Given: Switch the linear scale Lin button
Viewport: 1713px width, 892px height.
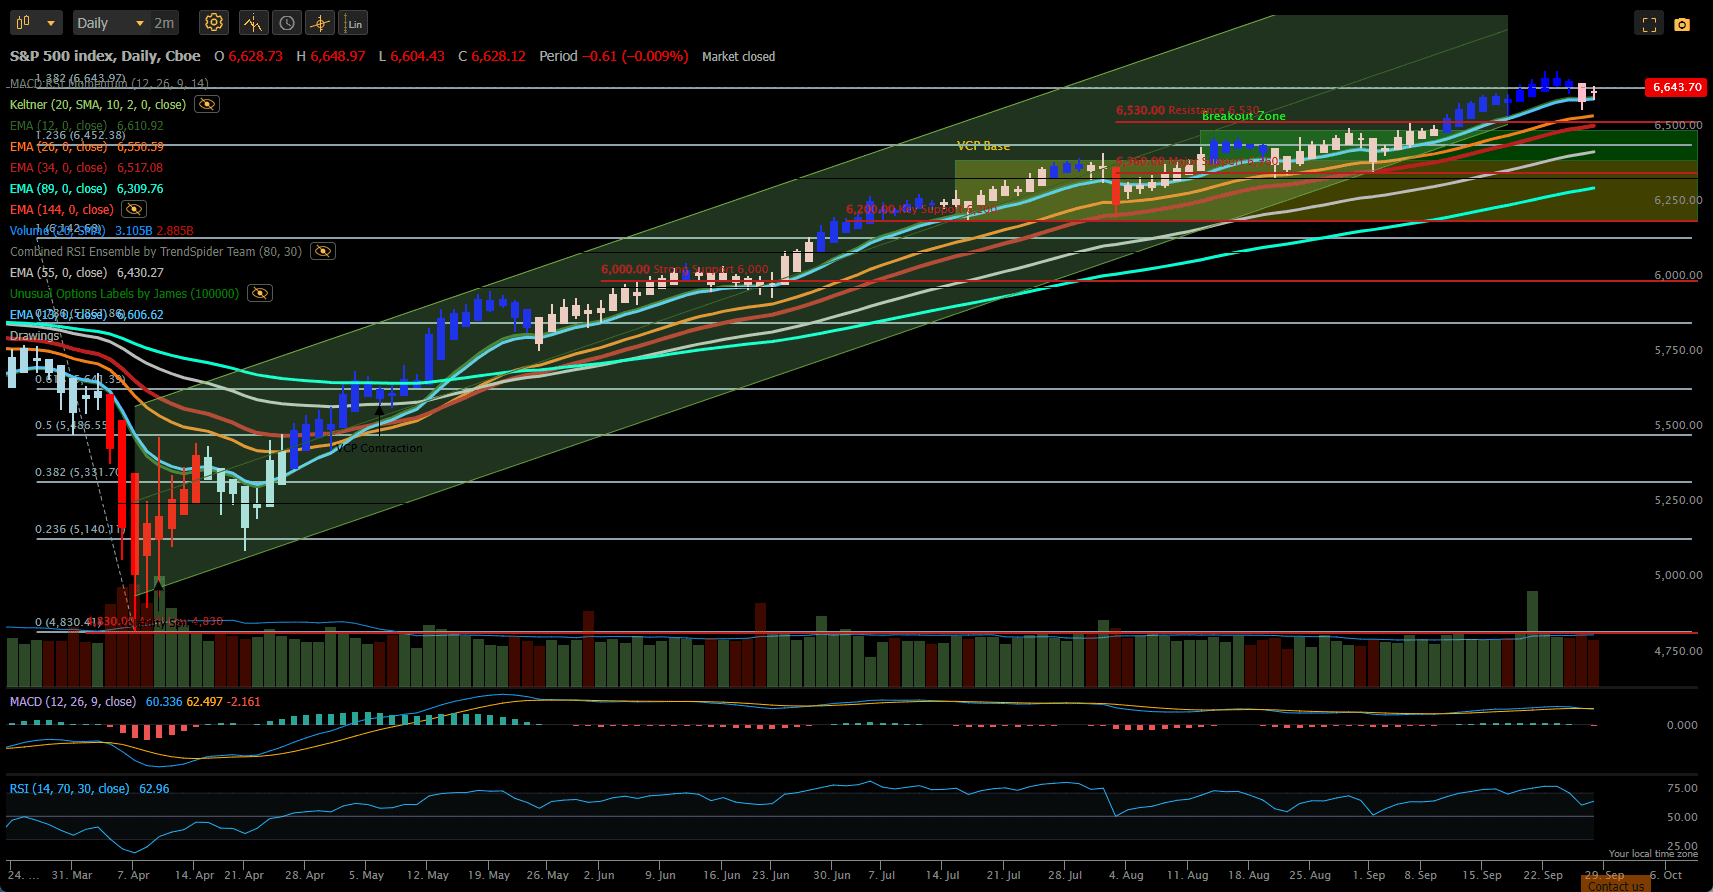Looking at the screenshot, I should coord(354,22).
